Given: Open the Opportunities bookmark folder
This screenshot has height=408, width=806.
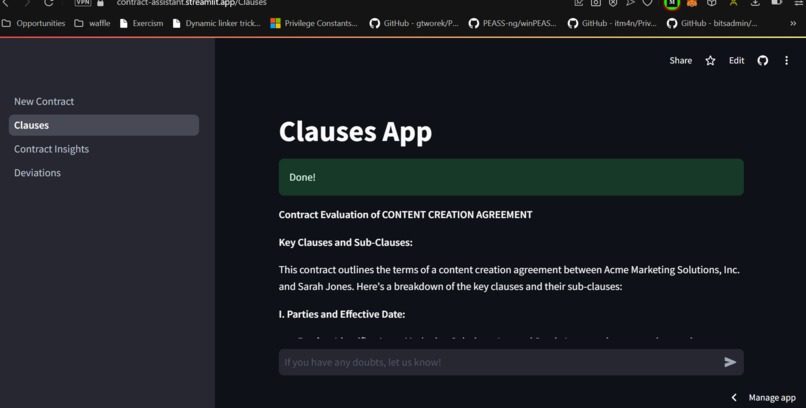Looking at the screenshot, I should pos(34,23).
